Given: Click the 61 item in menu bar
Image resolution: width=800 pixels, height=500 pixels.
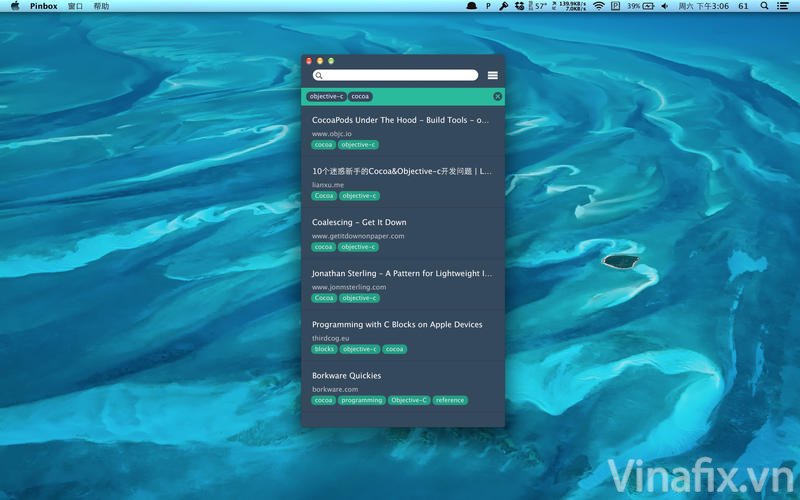Looking at the screenshot, I should (743, 6).
